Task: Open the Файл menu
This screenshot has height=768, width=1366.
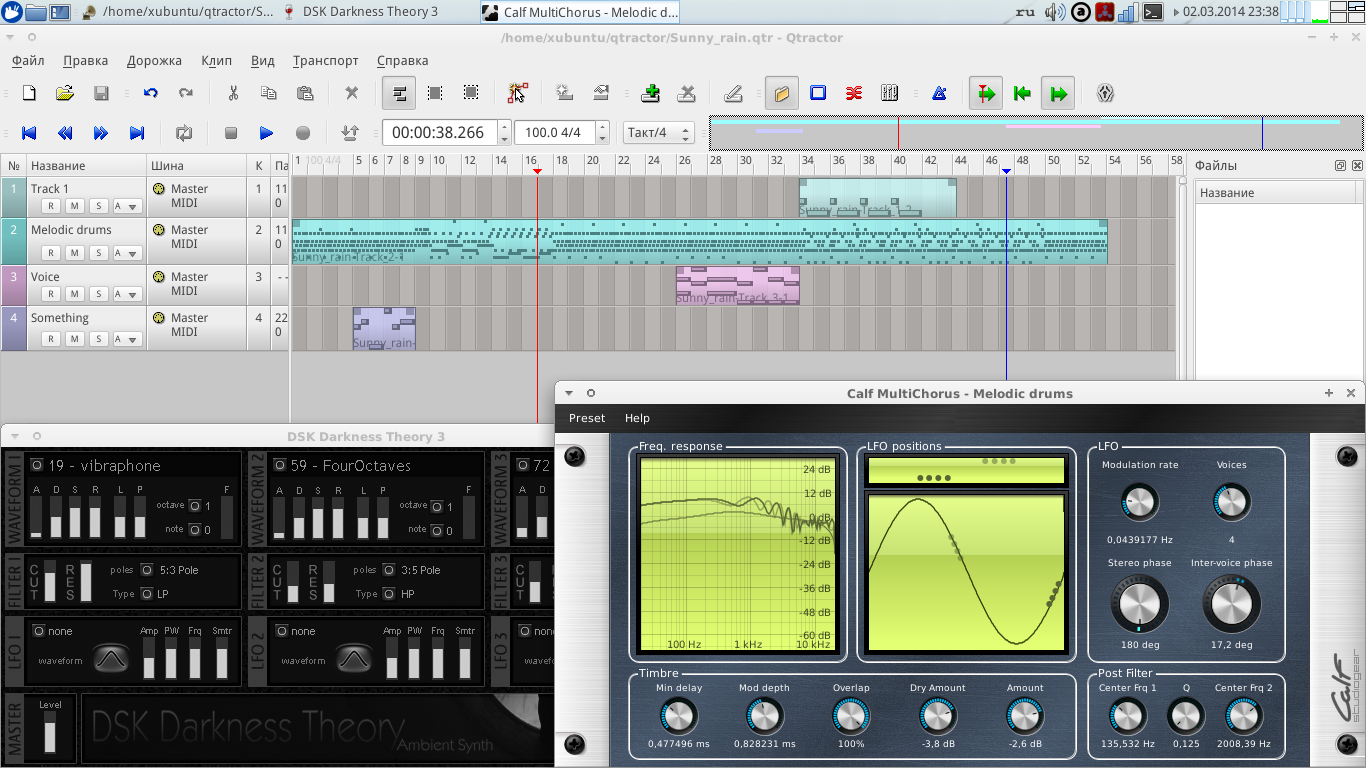Action: (29, 60)
